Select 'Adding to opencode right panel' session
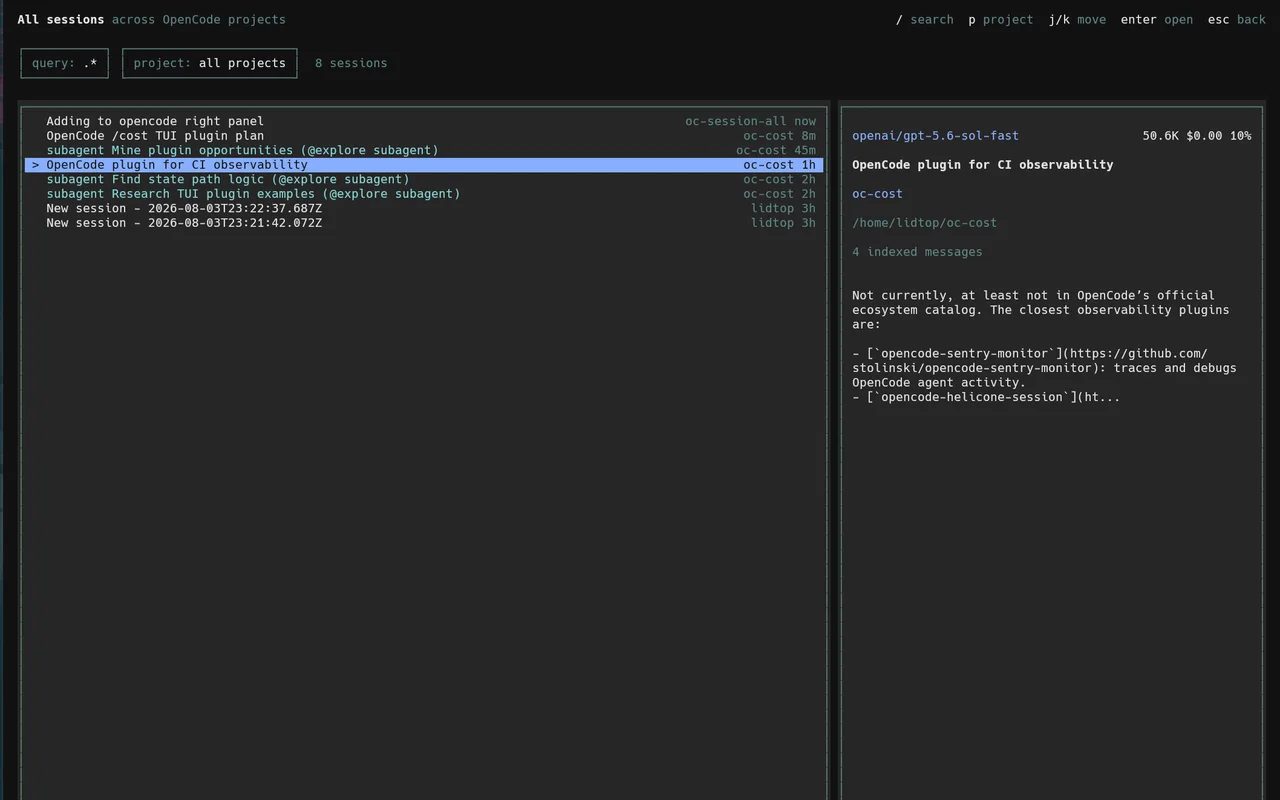This screenshot has height=800, width=1280. coord(424,121)
